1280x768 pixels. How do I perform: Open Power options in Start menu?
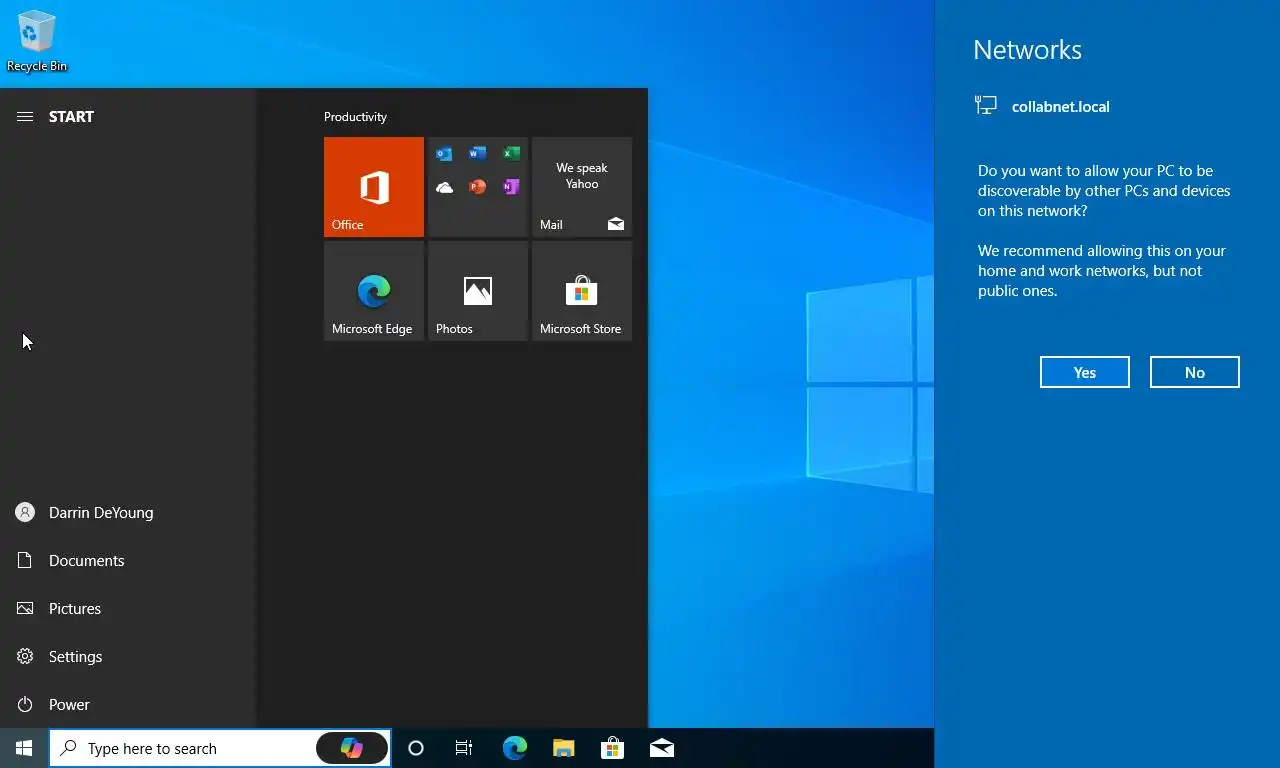(128, 705)
